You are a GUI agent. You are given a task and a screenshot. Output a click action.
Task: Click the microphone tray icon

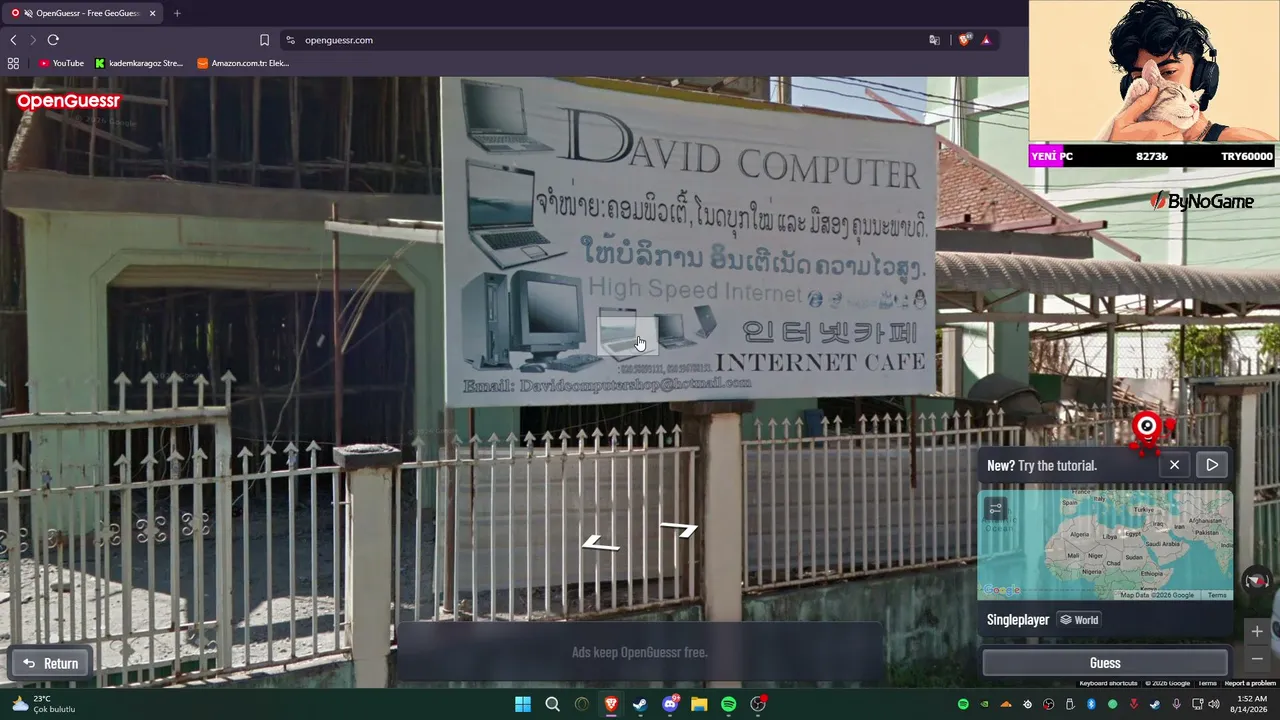coord(1176,704)
